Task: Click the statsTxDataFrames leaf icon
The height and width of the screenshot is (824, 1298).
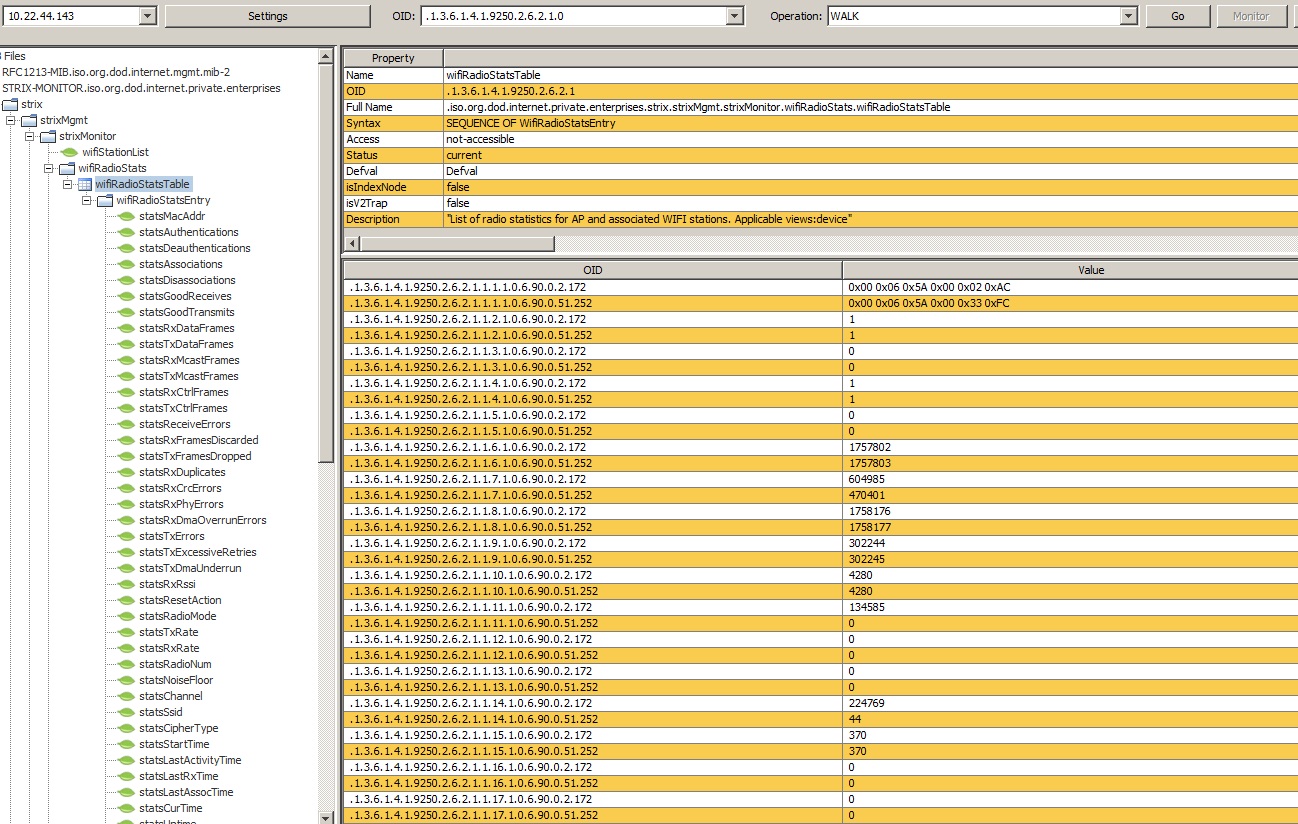Action: [126, 344]
